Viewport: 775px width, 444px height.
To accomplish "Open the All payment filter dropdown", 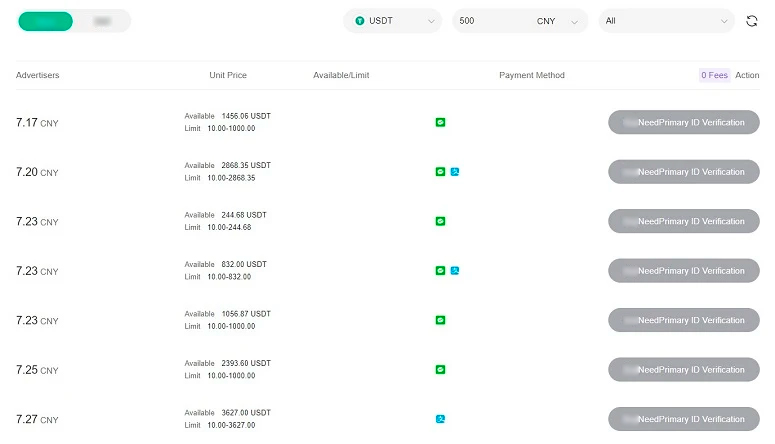I will pos(666,21).
